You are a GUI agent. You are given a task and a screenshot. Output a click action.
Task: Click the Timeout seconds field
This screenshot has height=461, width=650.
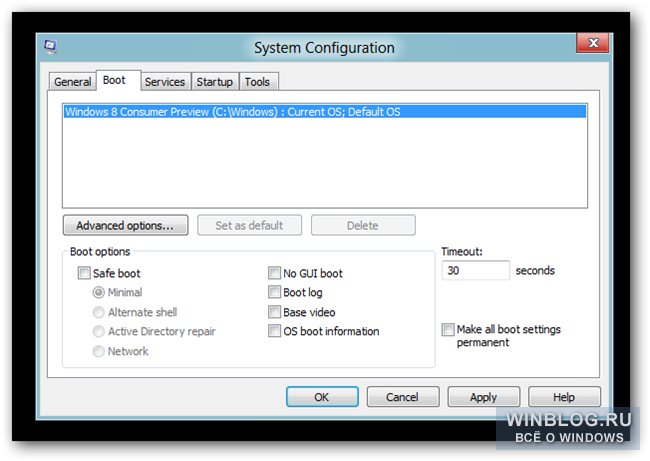tap(475, 270)
